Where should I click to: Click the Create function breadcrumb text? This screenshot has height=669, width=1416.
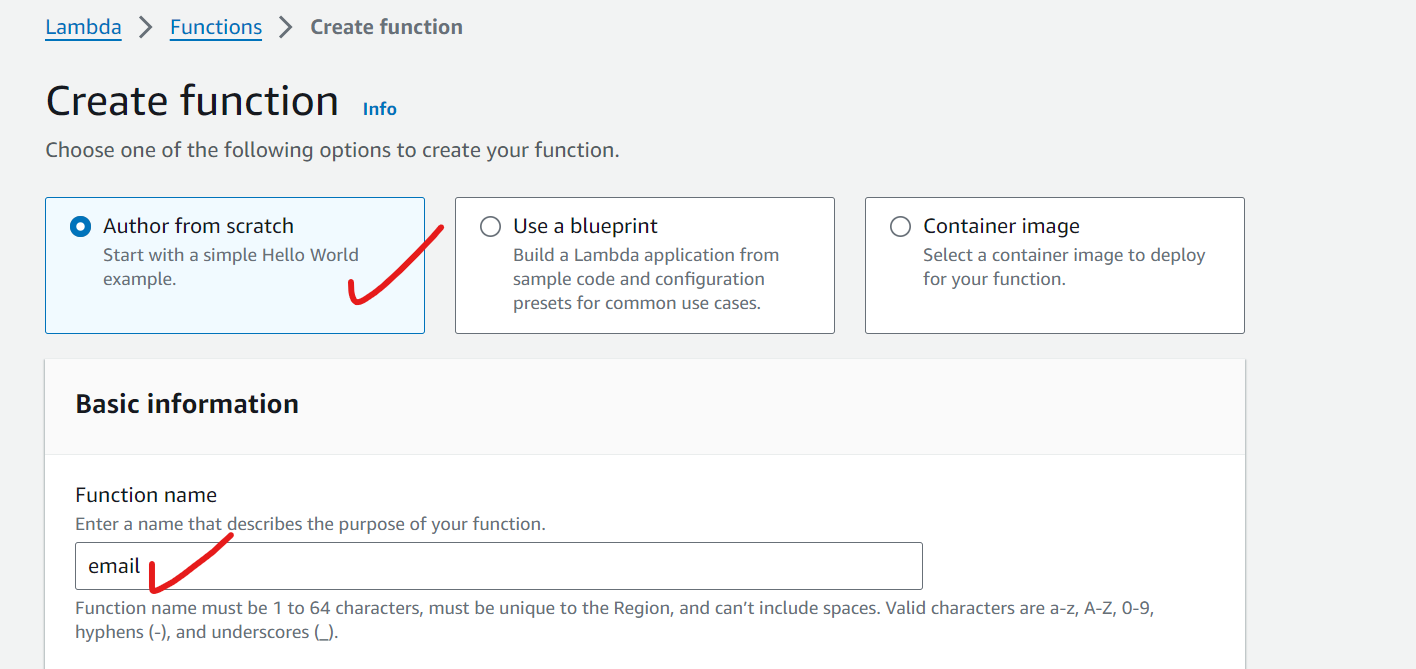click(x=386, y=27)
